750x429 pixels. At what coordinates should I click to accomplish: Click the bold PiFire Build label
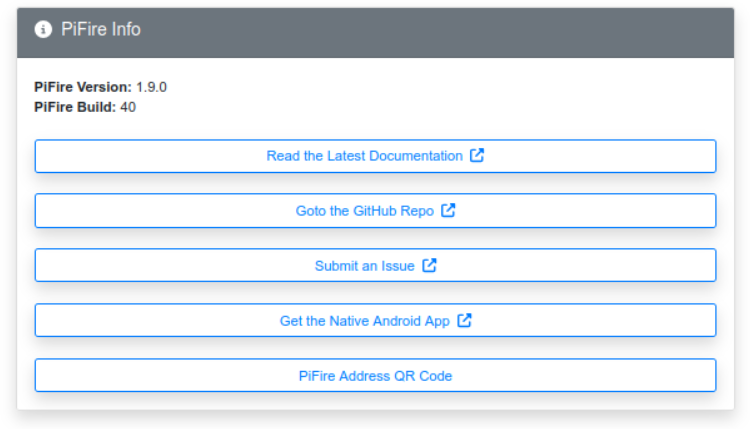pyautogui.click(x=75, y=107)
